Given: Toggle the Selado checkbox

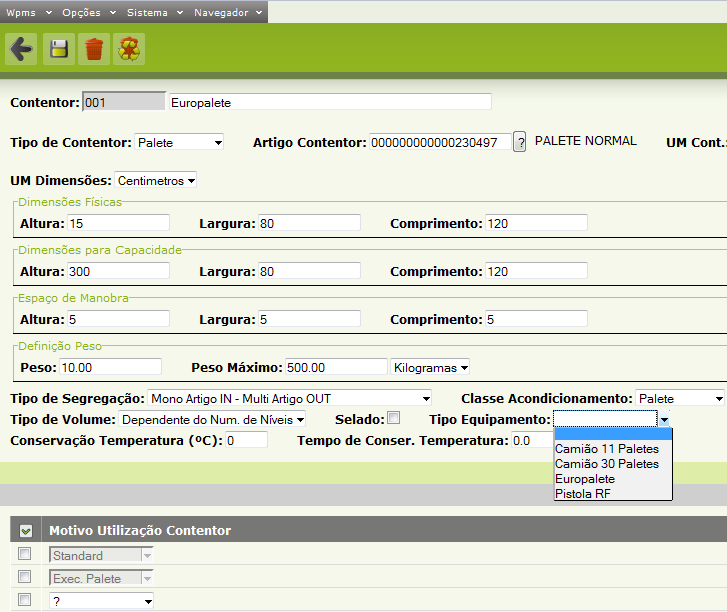Looking at the screenshot, I should point(394,418).
